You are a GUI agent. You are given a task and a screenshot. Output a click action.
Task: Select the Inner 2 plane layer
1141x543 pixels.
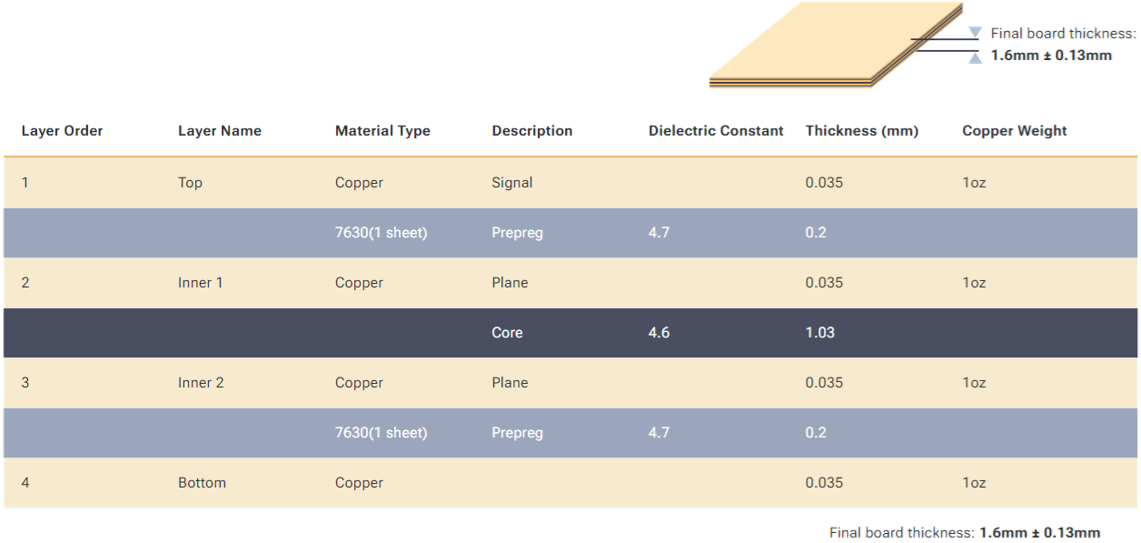(570, 383)
